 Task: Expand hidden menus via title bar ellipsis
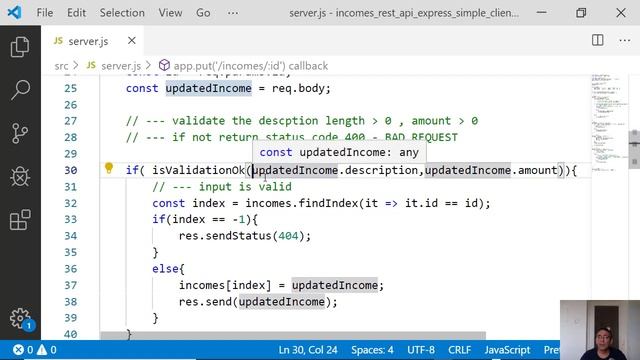point(233,13)
